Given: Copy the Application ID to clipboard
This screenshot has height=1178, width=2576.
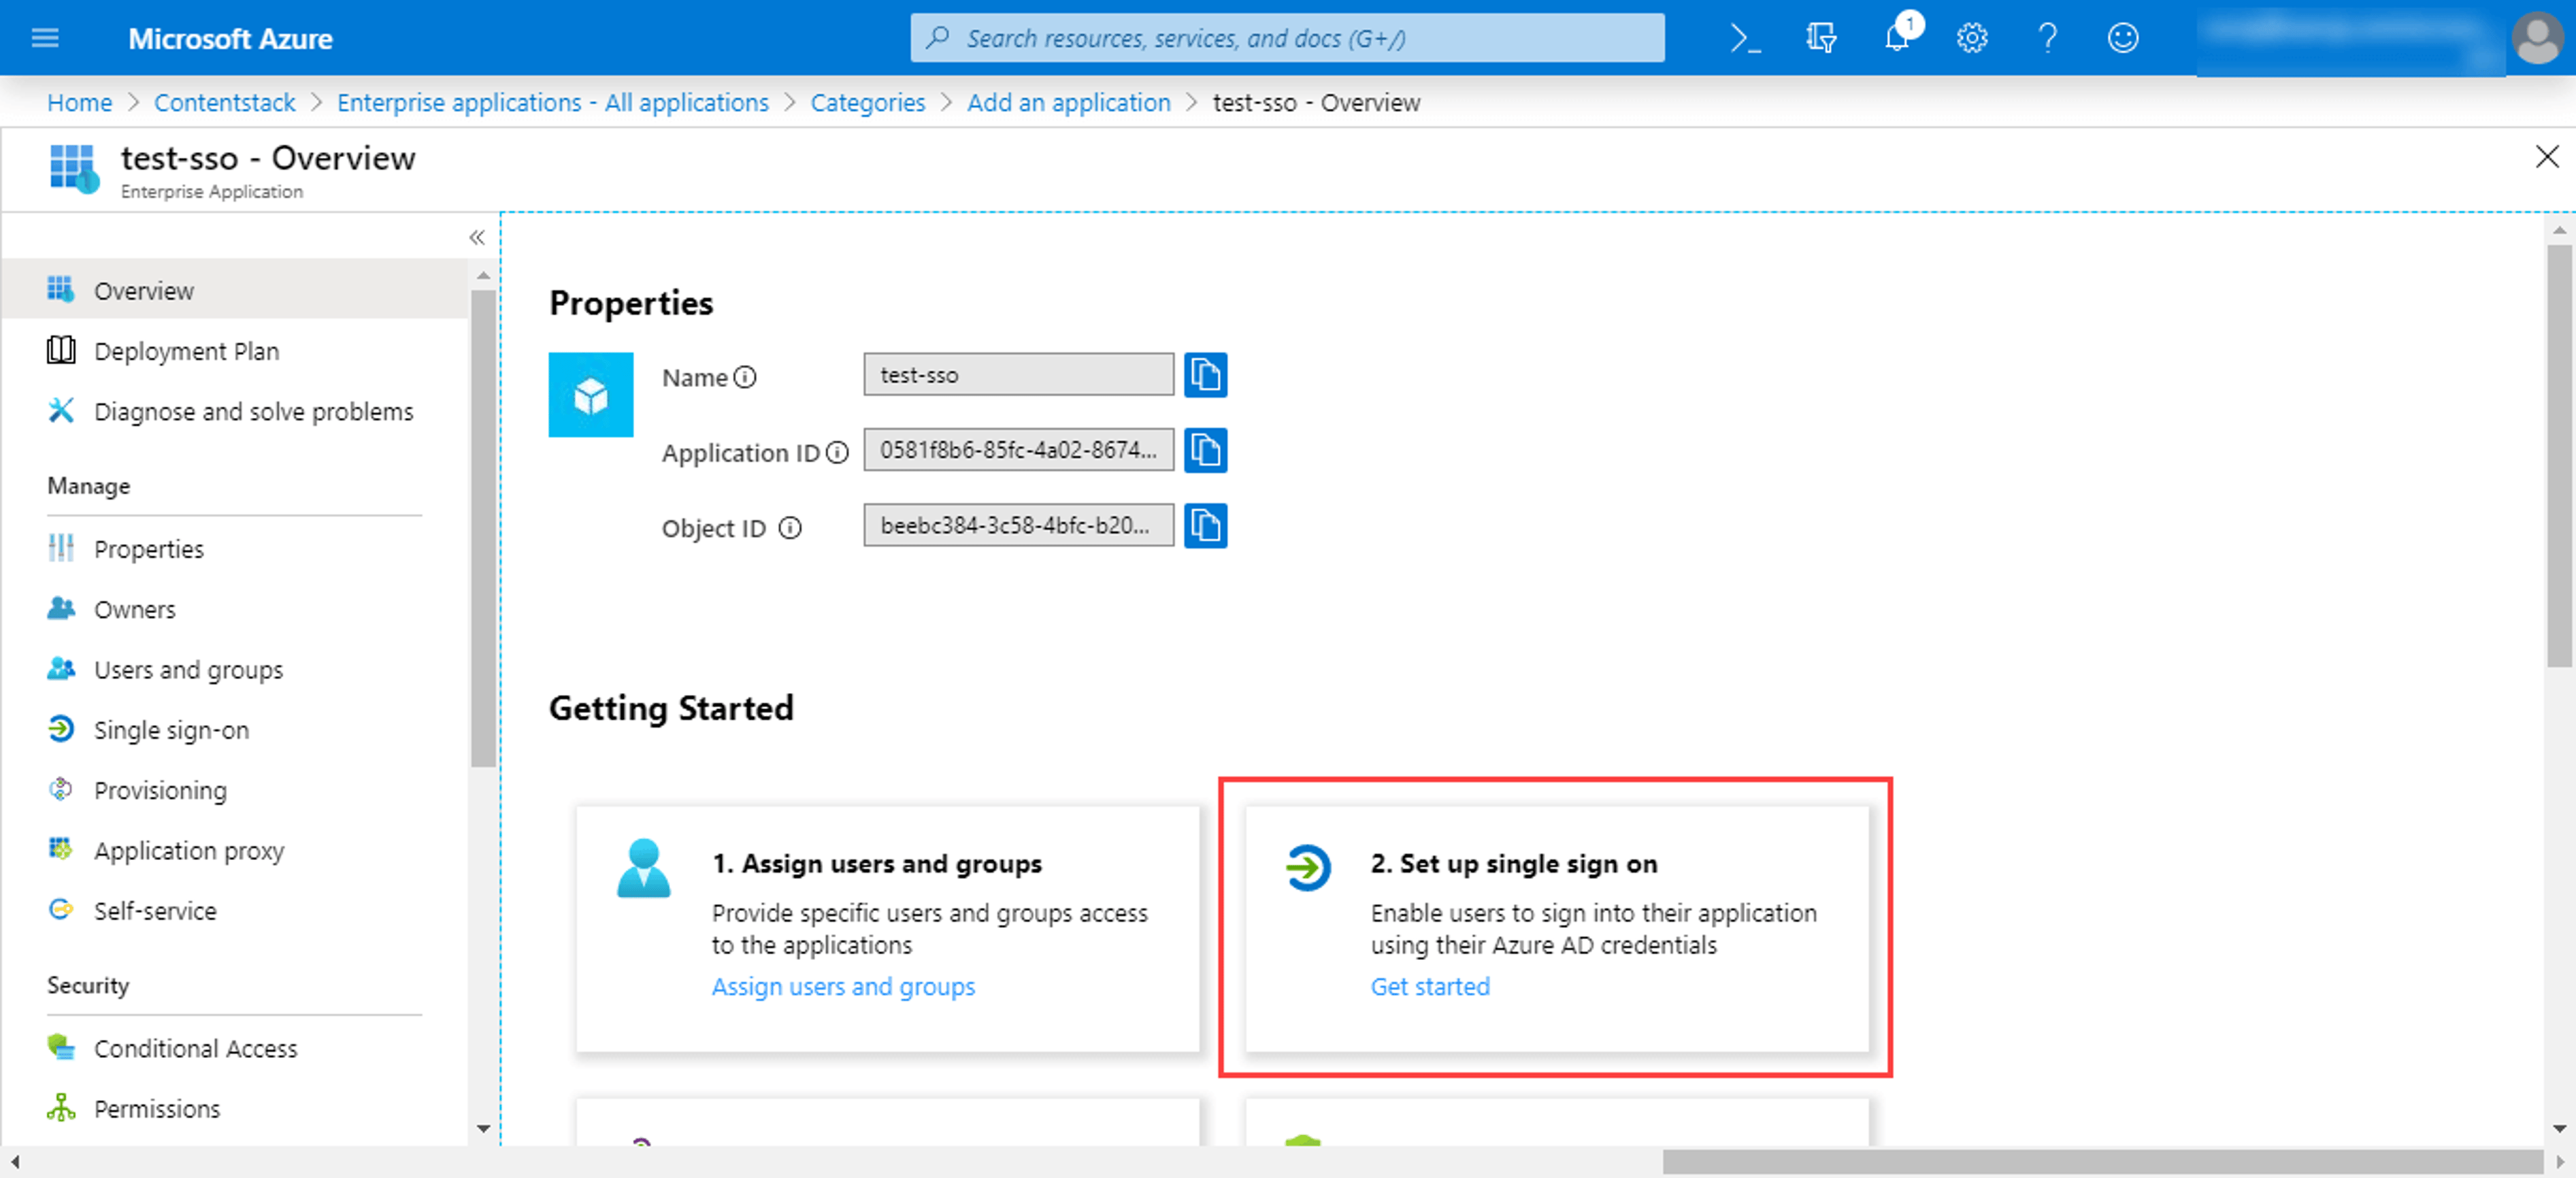Looking at the screenshot, I should pos(1205,450).
